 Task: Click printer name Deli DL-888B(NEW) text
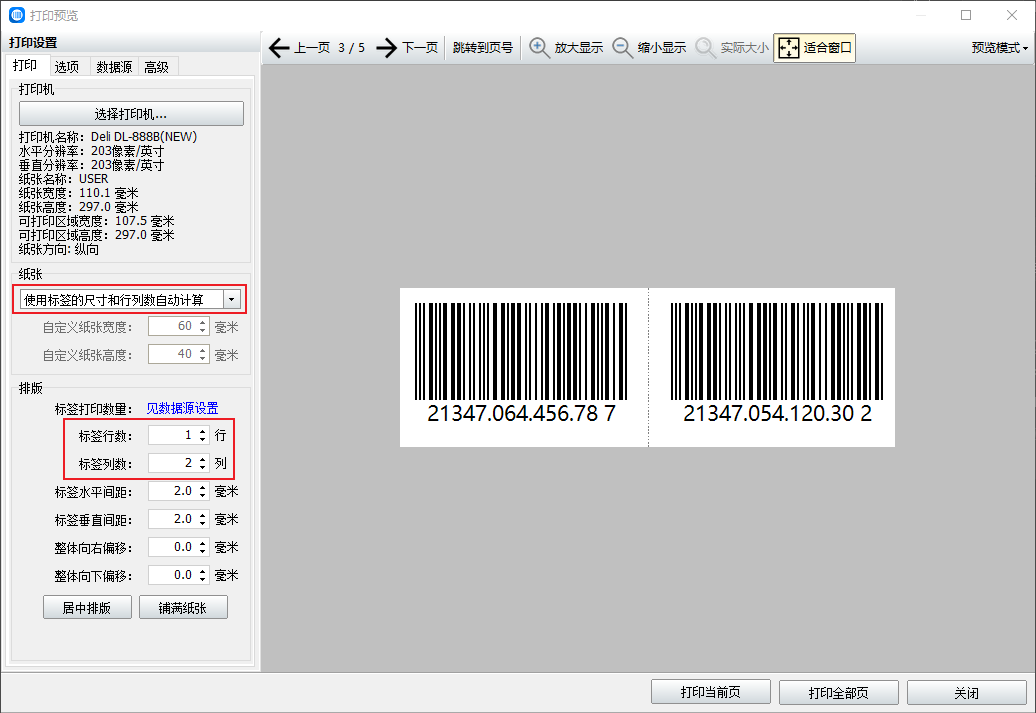(x=143, y=137)
